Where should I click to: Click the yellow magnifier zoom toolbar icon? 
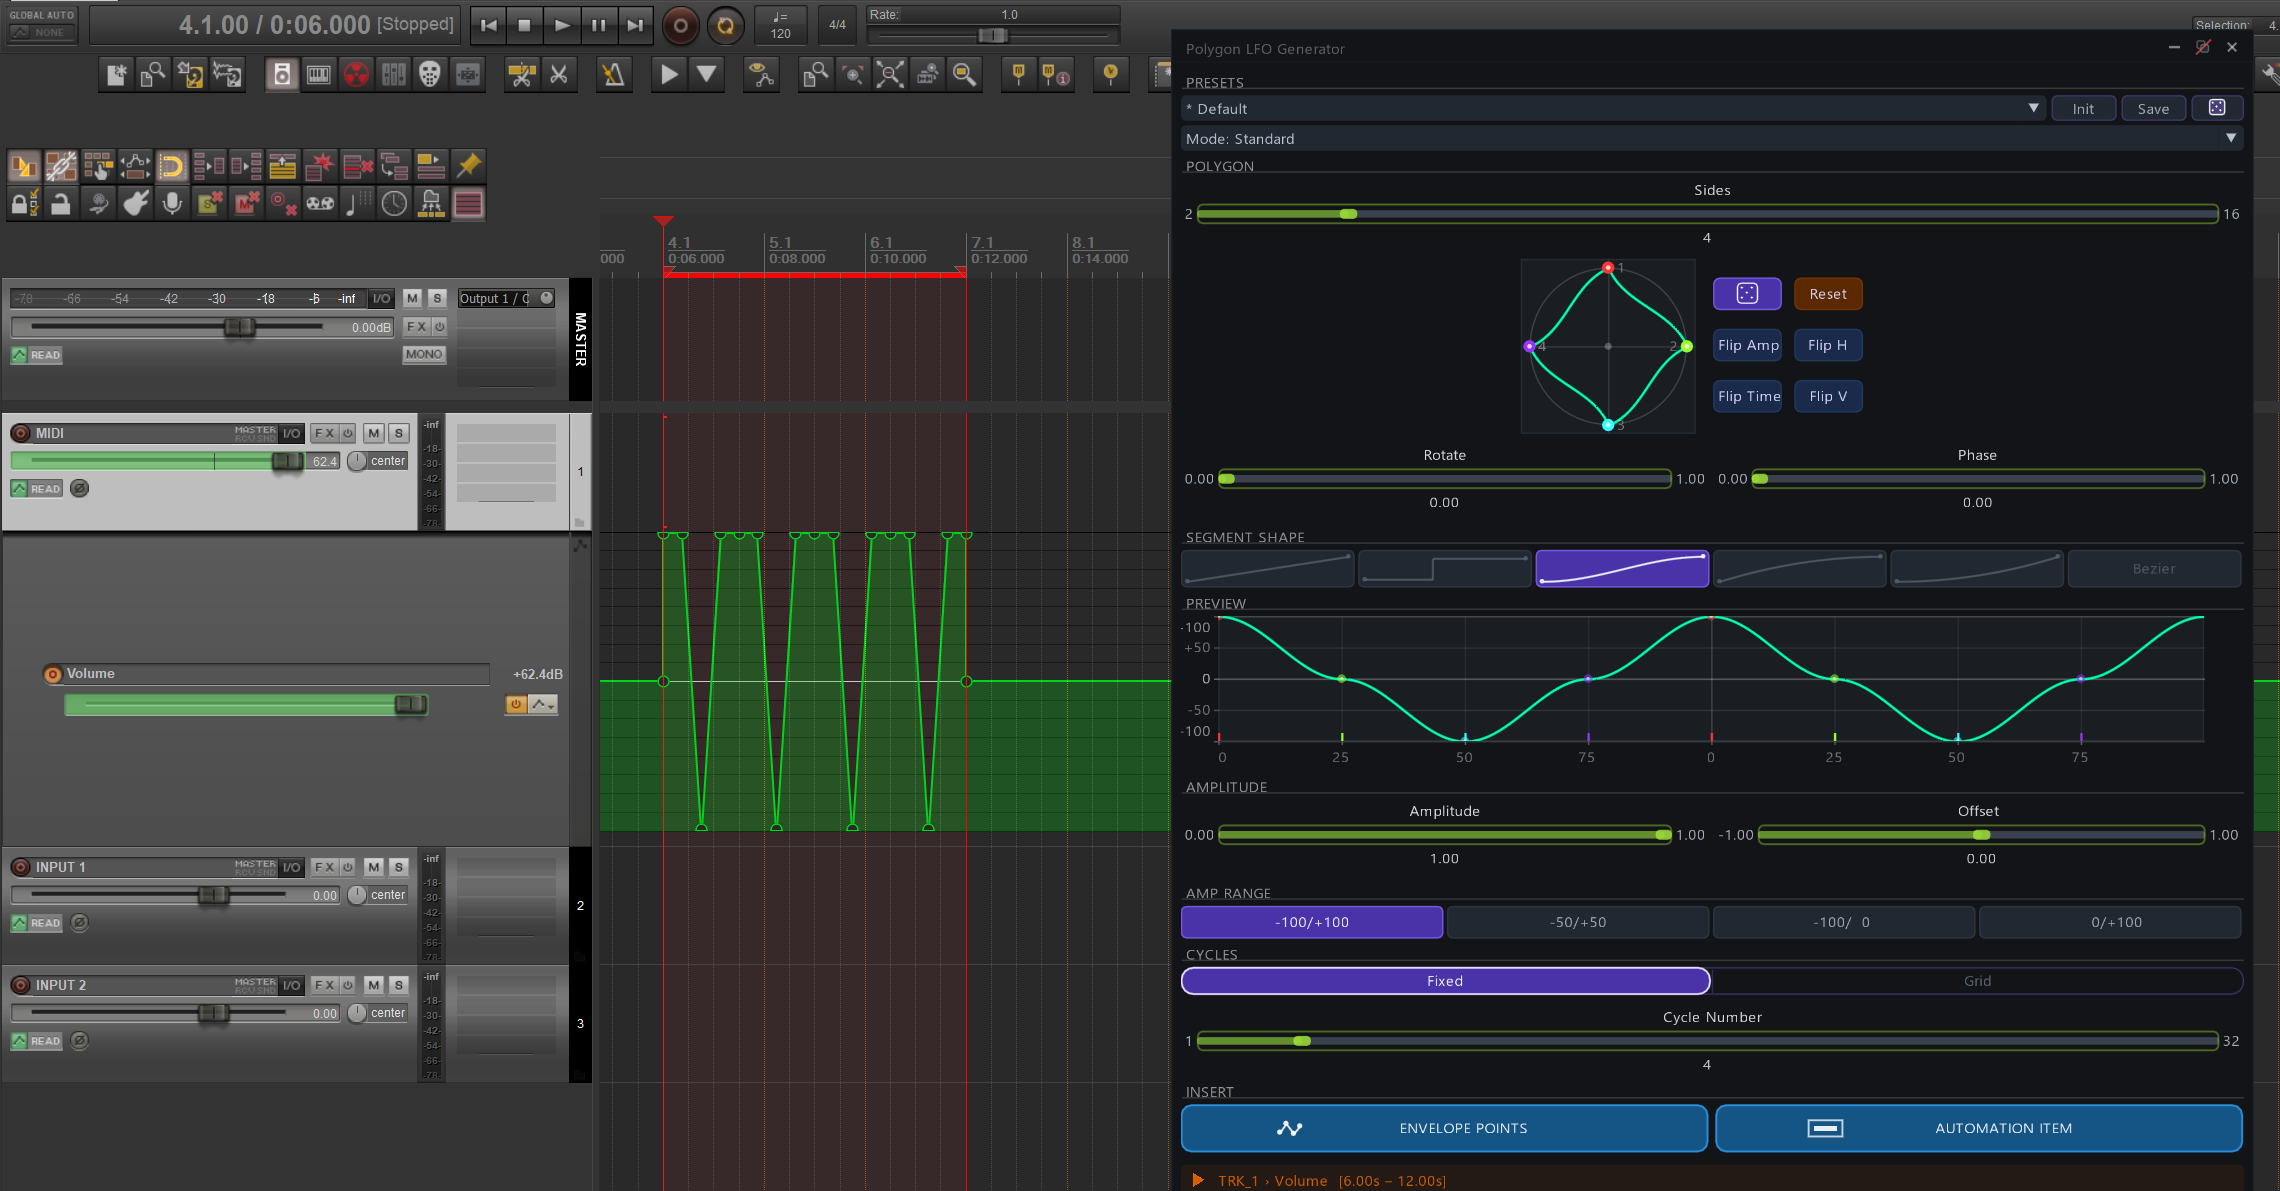click(965, 74)
